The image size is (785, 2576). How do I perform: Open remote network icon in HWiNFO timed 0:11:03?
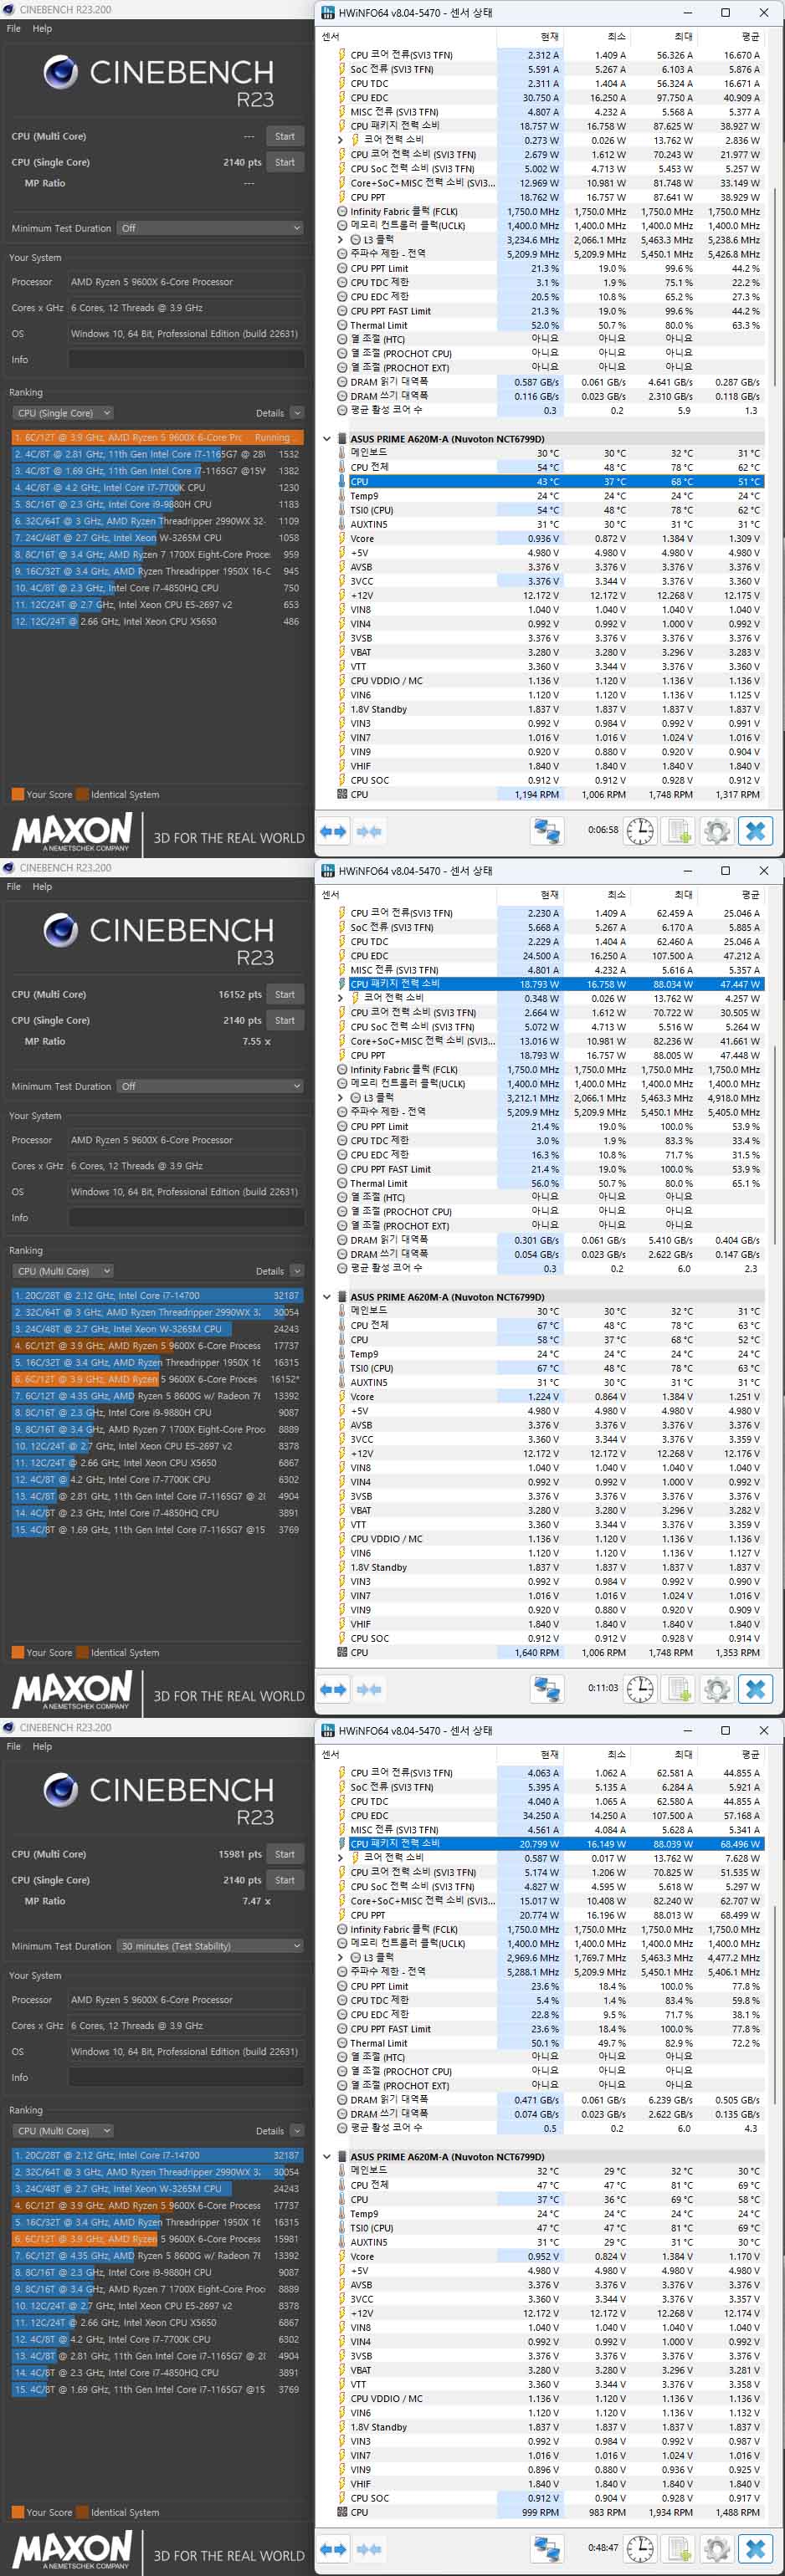pyautogui.click(x=547, y=1689)
